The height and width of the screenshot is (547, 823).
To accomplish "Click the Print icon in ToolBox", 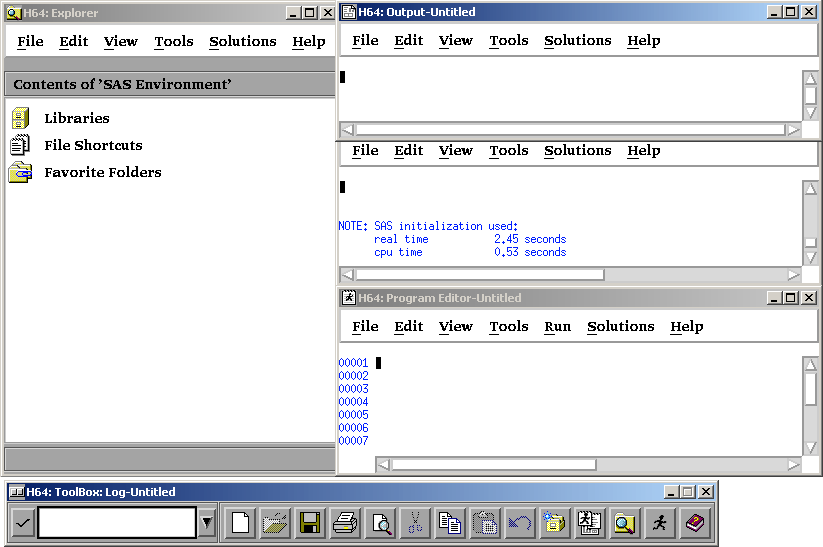I will tap(345, 523).
